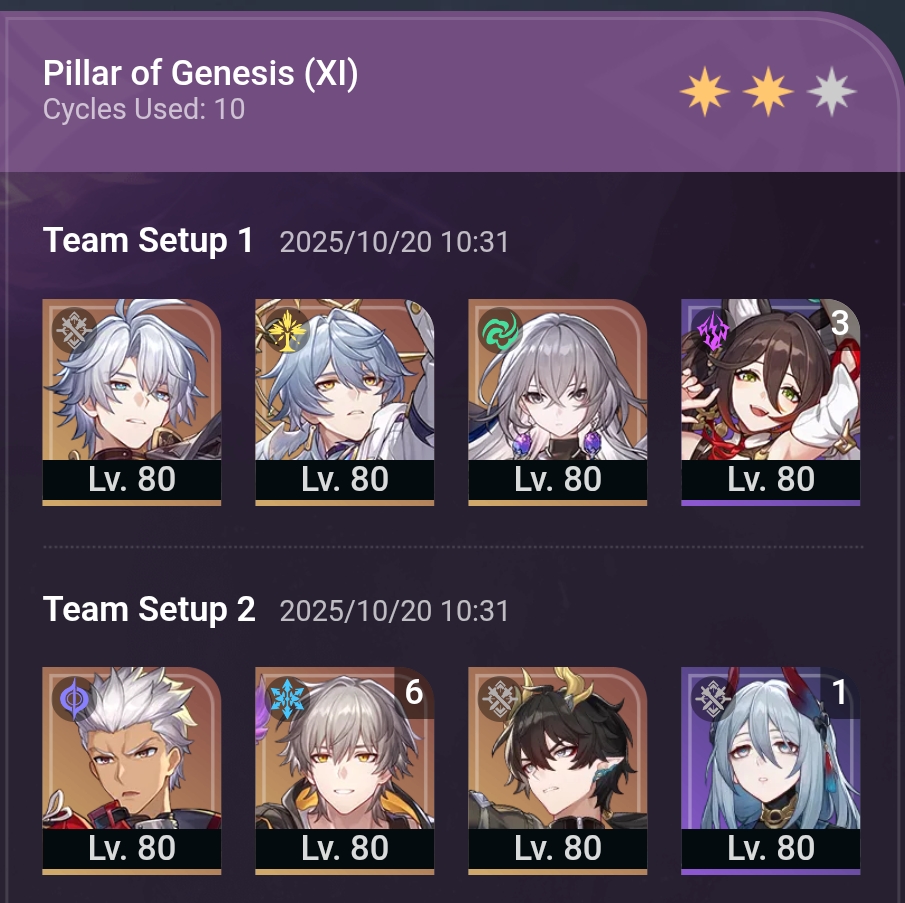
Task: Click the Lightning element icon on fox-eared character
Action: point(713,331)
